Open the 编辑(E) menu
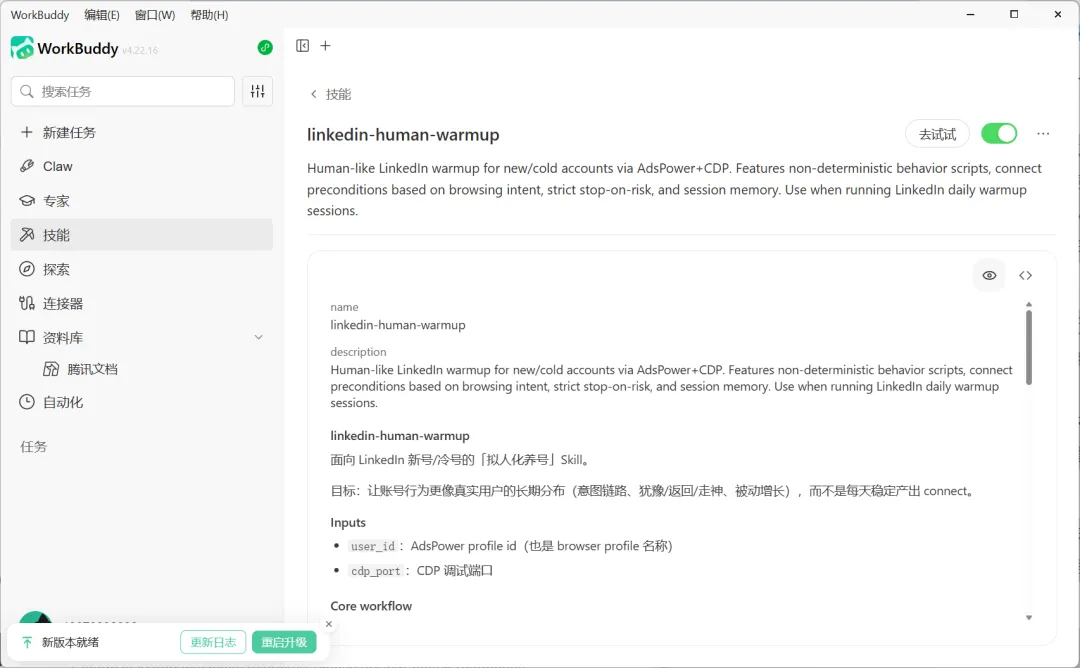1080x668 pixels. coord(101,14)
